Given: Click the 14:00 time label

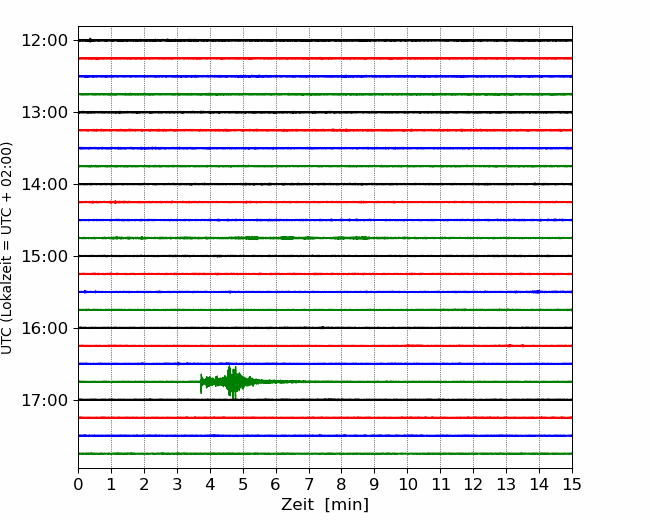Looking at the screenshot, I should [44, 184].
